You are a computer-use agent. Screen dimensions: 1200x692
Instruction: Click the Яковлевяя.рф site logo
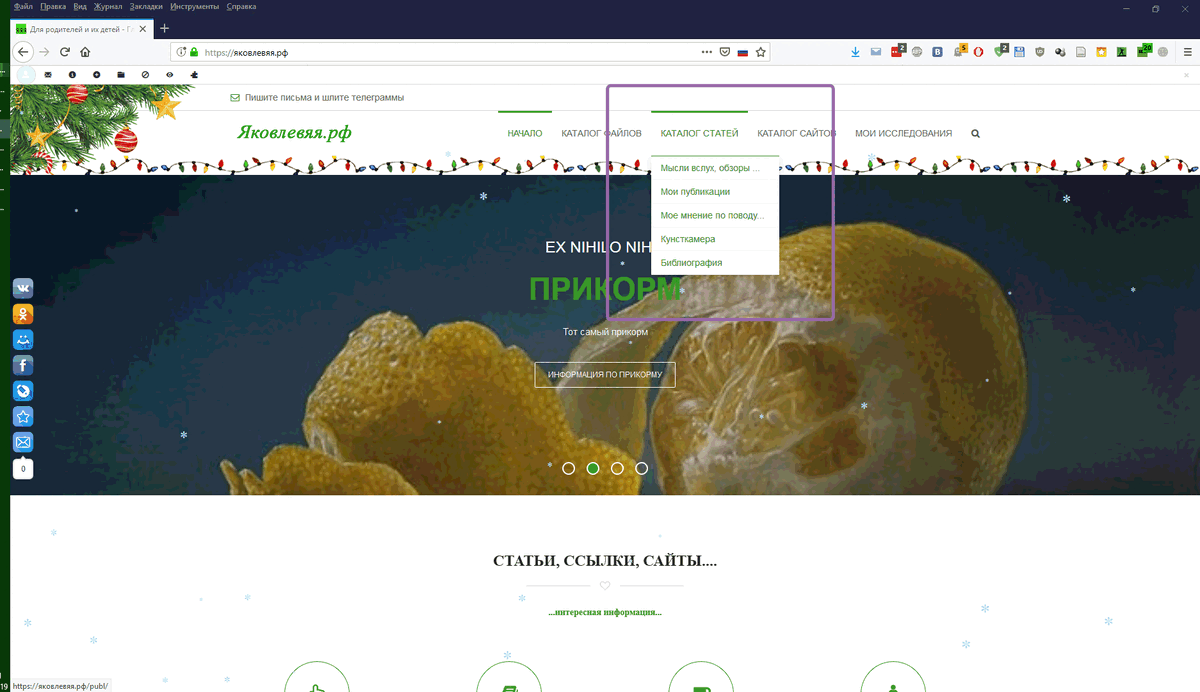(294, 132)
